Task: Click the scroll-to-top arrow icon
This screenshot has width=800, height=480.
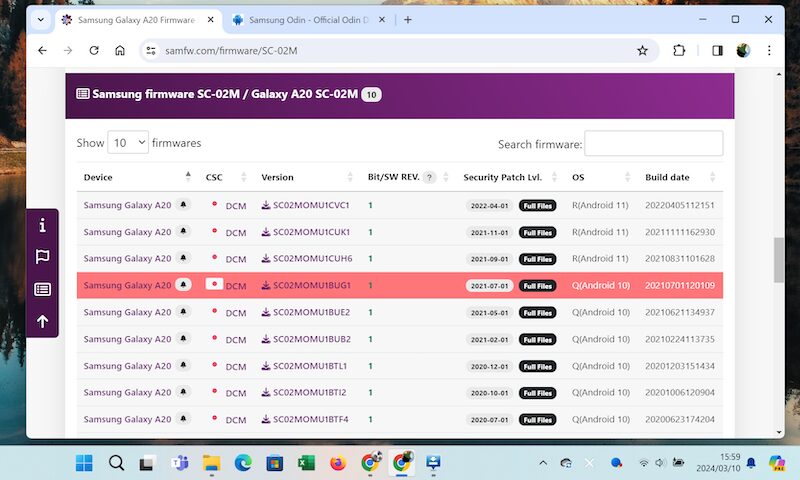Action: 42,321
